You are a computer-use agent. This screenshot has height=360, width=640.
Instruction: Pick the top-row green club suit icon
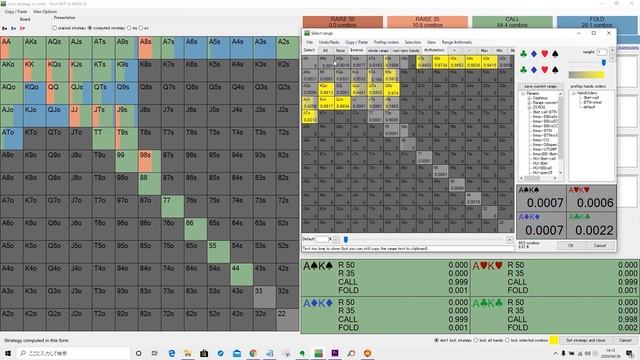click(523, 54)
